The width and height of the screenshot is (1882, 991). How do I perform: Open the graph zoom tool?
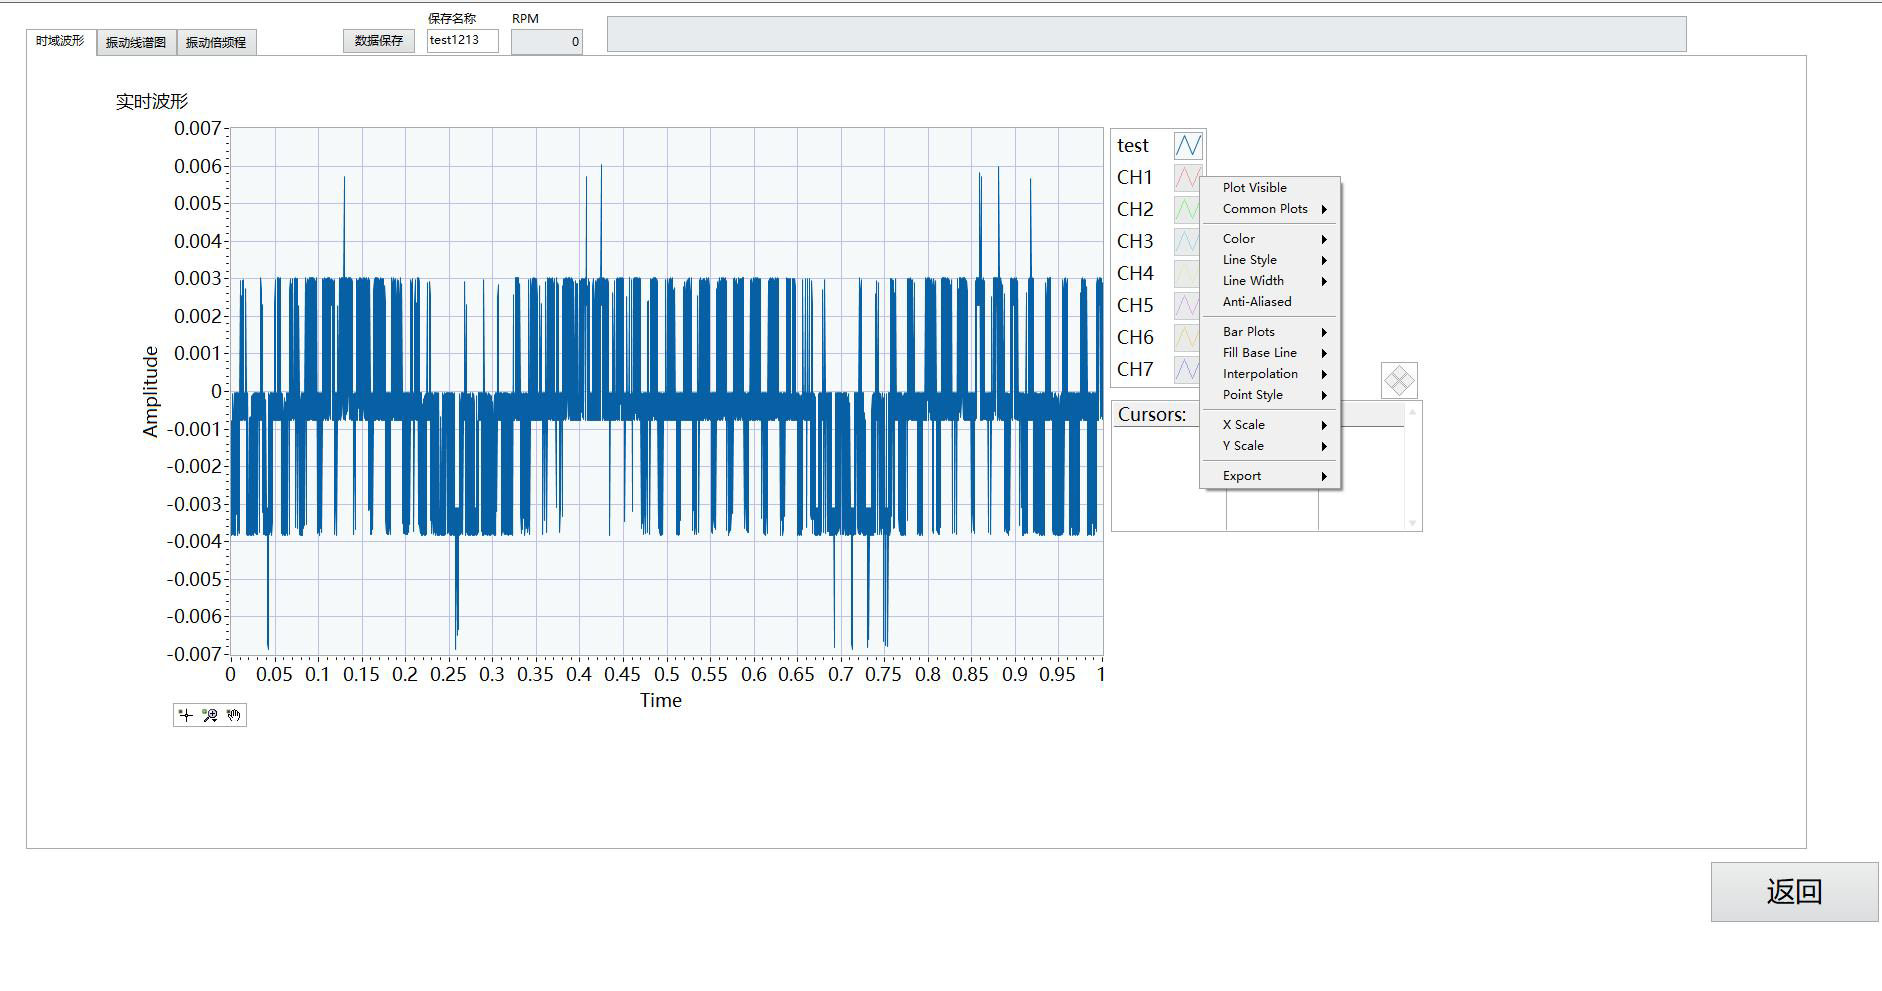pos(210,715)
